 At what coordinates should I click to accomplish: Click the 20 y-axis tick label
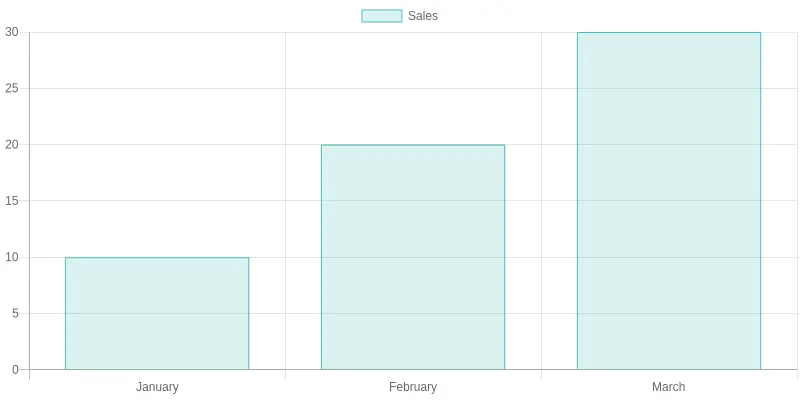(12, 144)
